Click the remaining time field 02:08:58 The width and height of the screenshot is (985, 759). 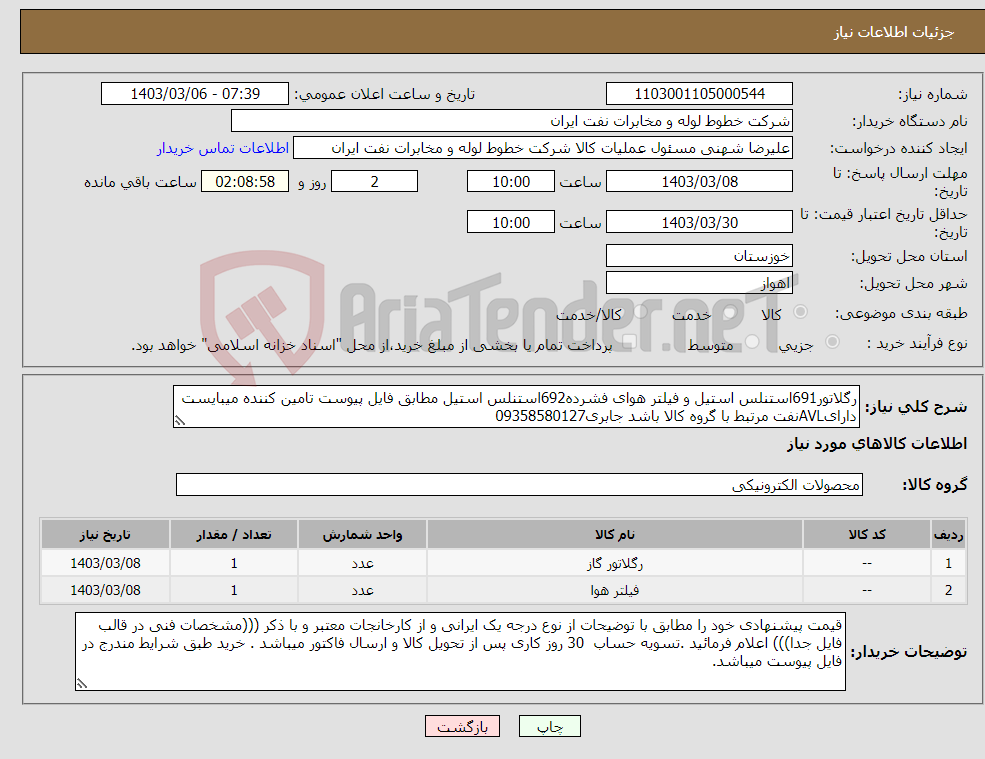(245, 182)
